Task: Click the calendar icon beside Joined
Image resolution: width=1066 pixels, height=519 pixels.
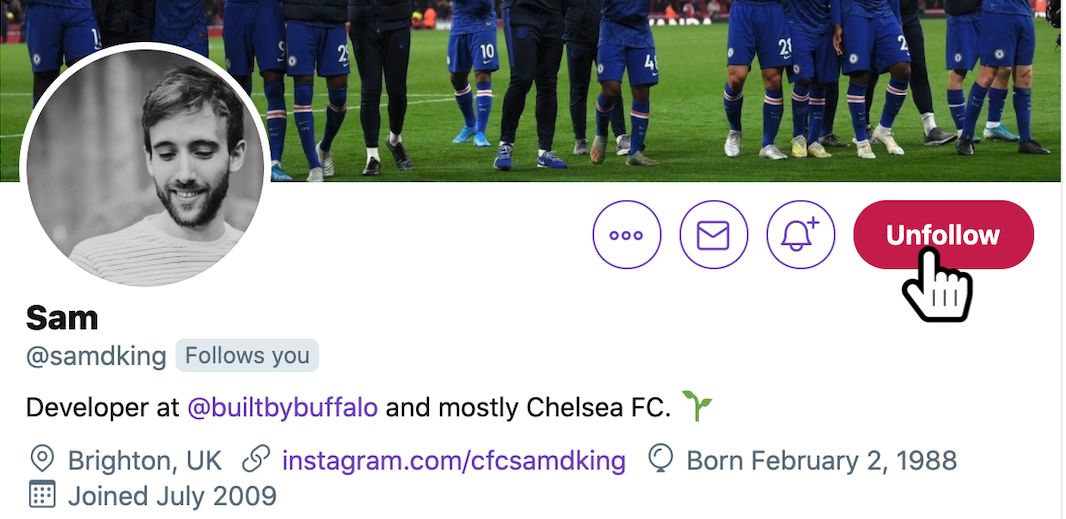Action: [x=42, y=494]
